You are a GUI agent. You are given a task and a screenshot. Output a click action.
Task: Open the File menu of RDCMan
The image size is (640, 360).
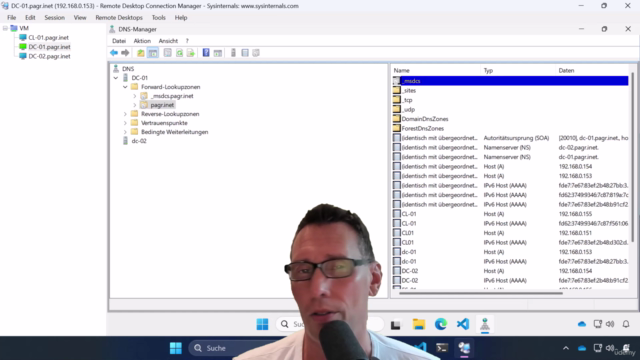[11, 18]
